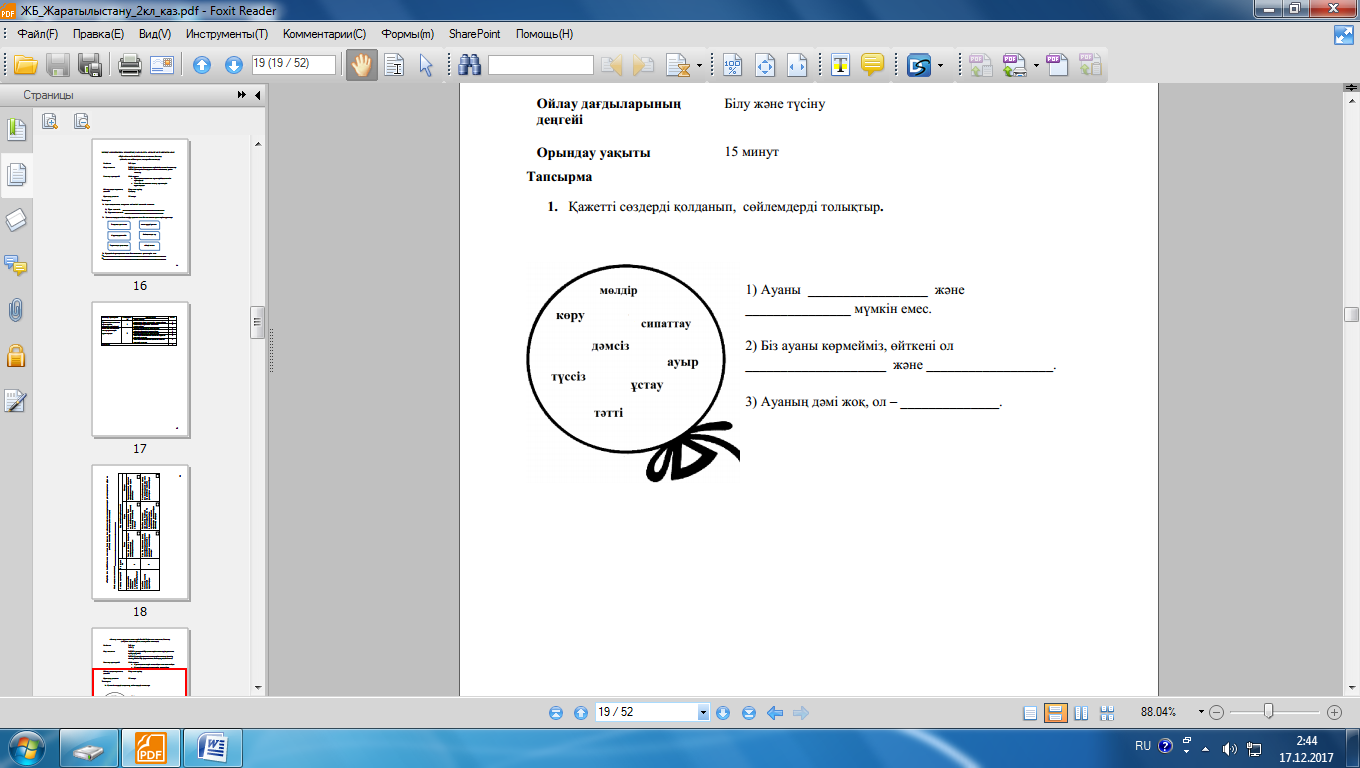Go to previous page in status bar
This screenshot has width=1360, height=768.
(x=581, y=713)
